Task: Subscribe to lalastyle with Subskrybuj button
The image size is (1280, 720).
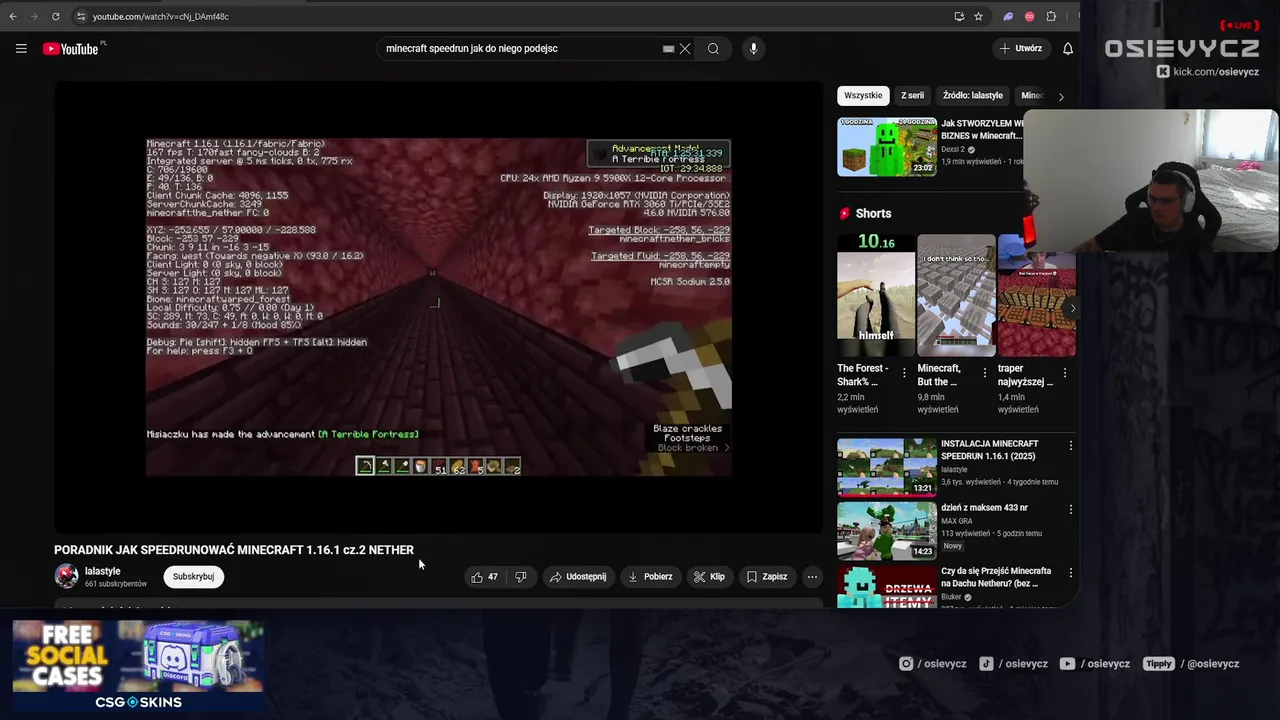Action: tap(193, 576)
